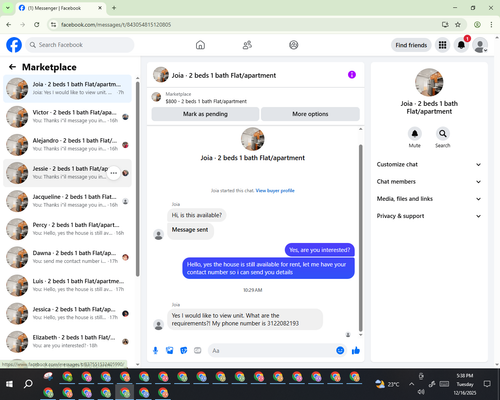Open the emoji picker in composer
Screen dimensions: 500x400
tap(340, 350)
